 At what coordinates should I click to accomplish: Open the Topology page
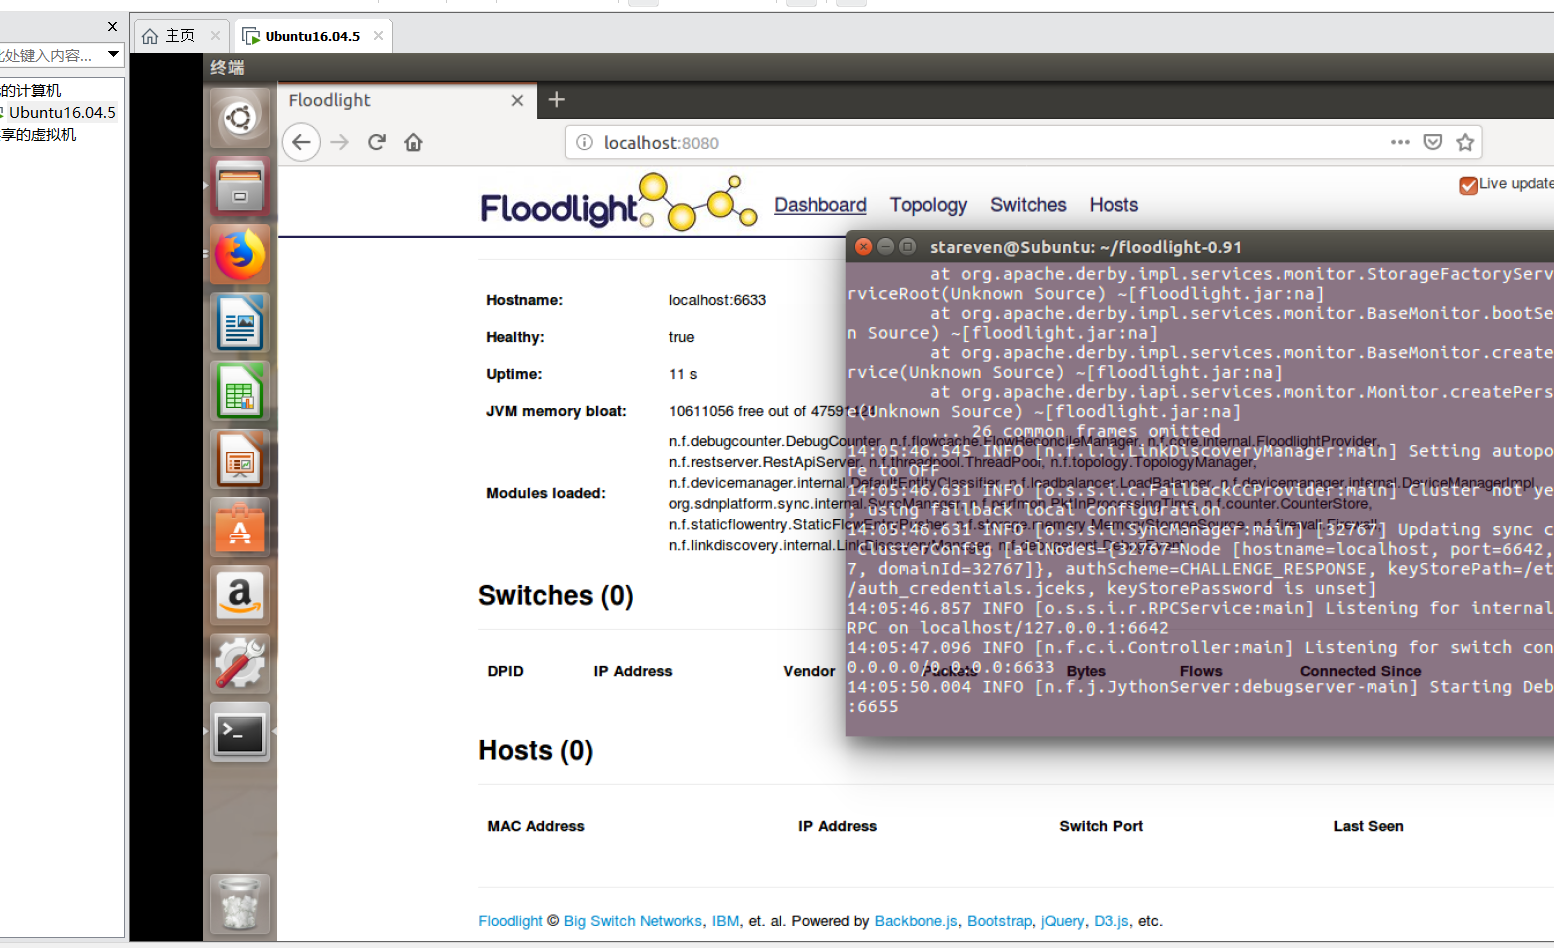tap(928, 205)
